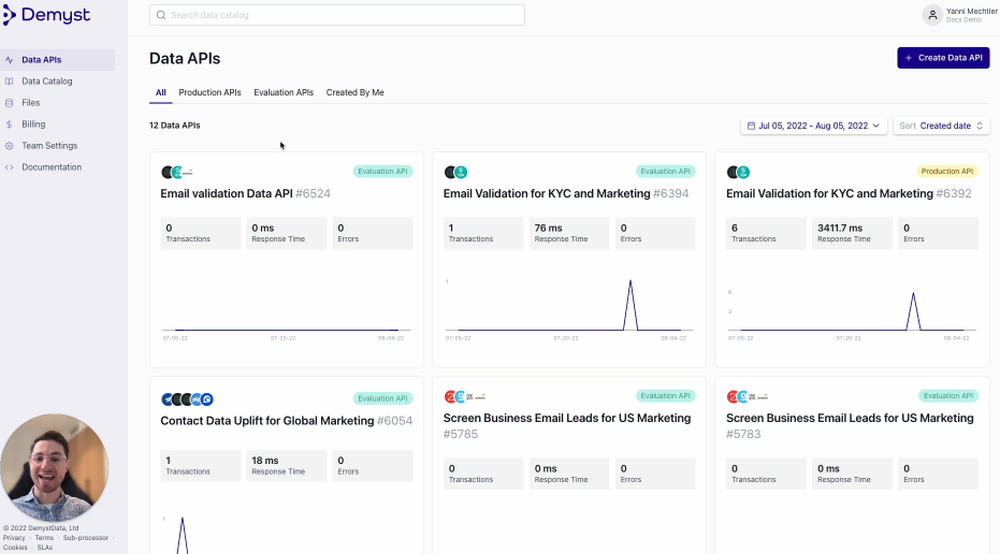Click the Privacy footer link

point(14,538)
